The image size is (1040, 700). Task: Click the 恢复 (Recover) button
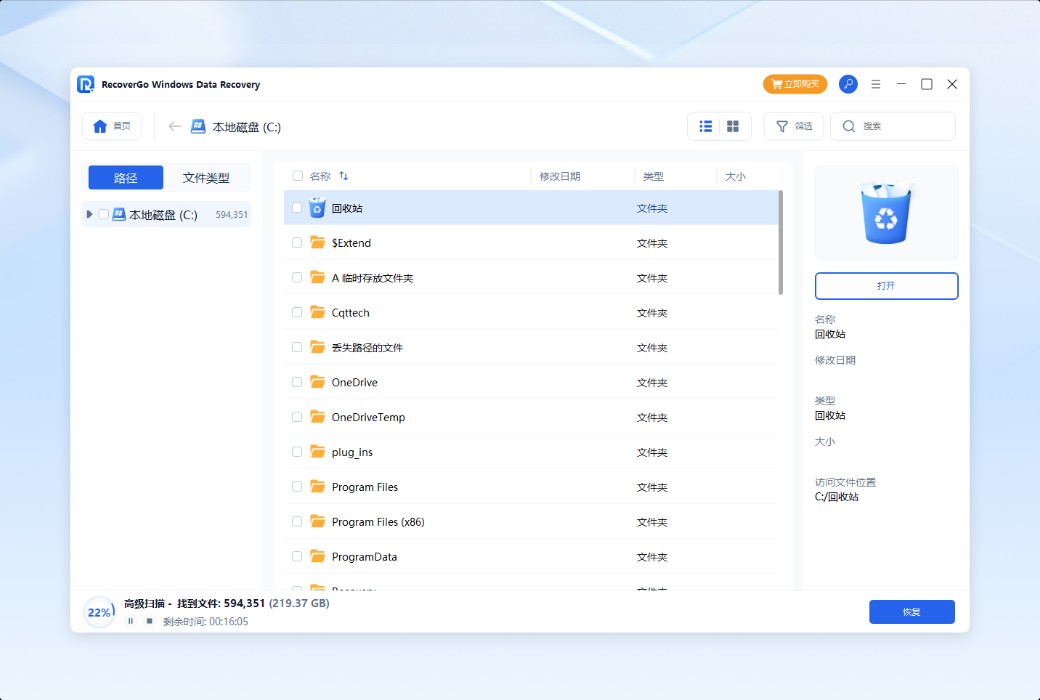(x=911, y=611)
